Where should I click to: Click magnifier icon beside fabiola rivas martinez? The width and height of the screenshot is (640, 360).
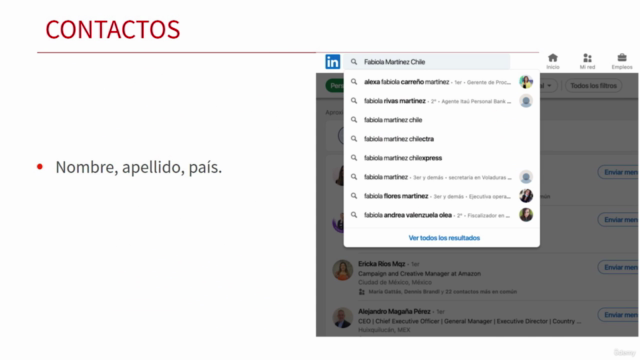(x=354, y=101)
